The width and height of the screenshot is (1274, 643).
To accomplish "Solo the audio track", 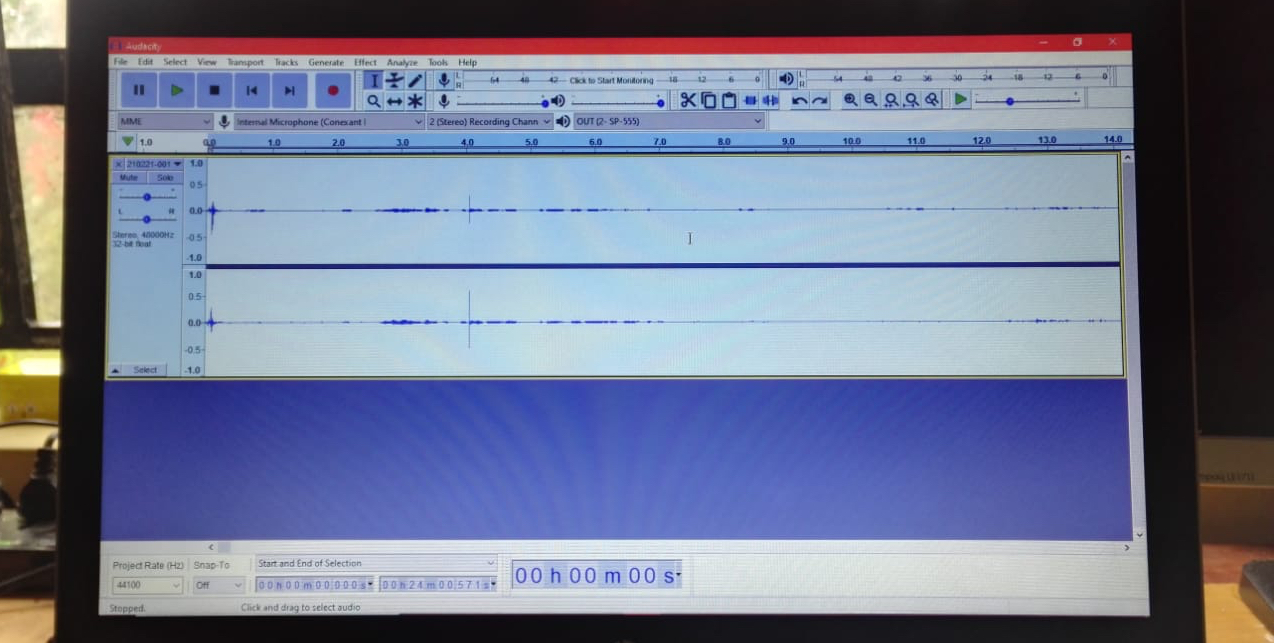I will [165, 178].
